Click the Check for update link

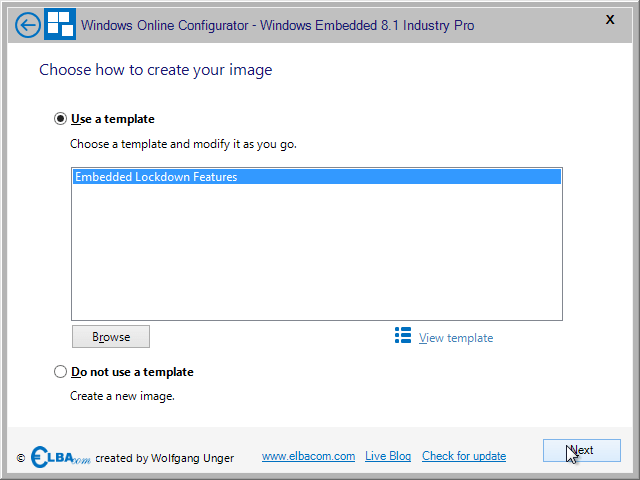(x=464, y=456)
